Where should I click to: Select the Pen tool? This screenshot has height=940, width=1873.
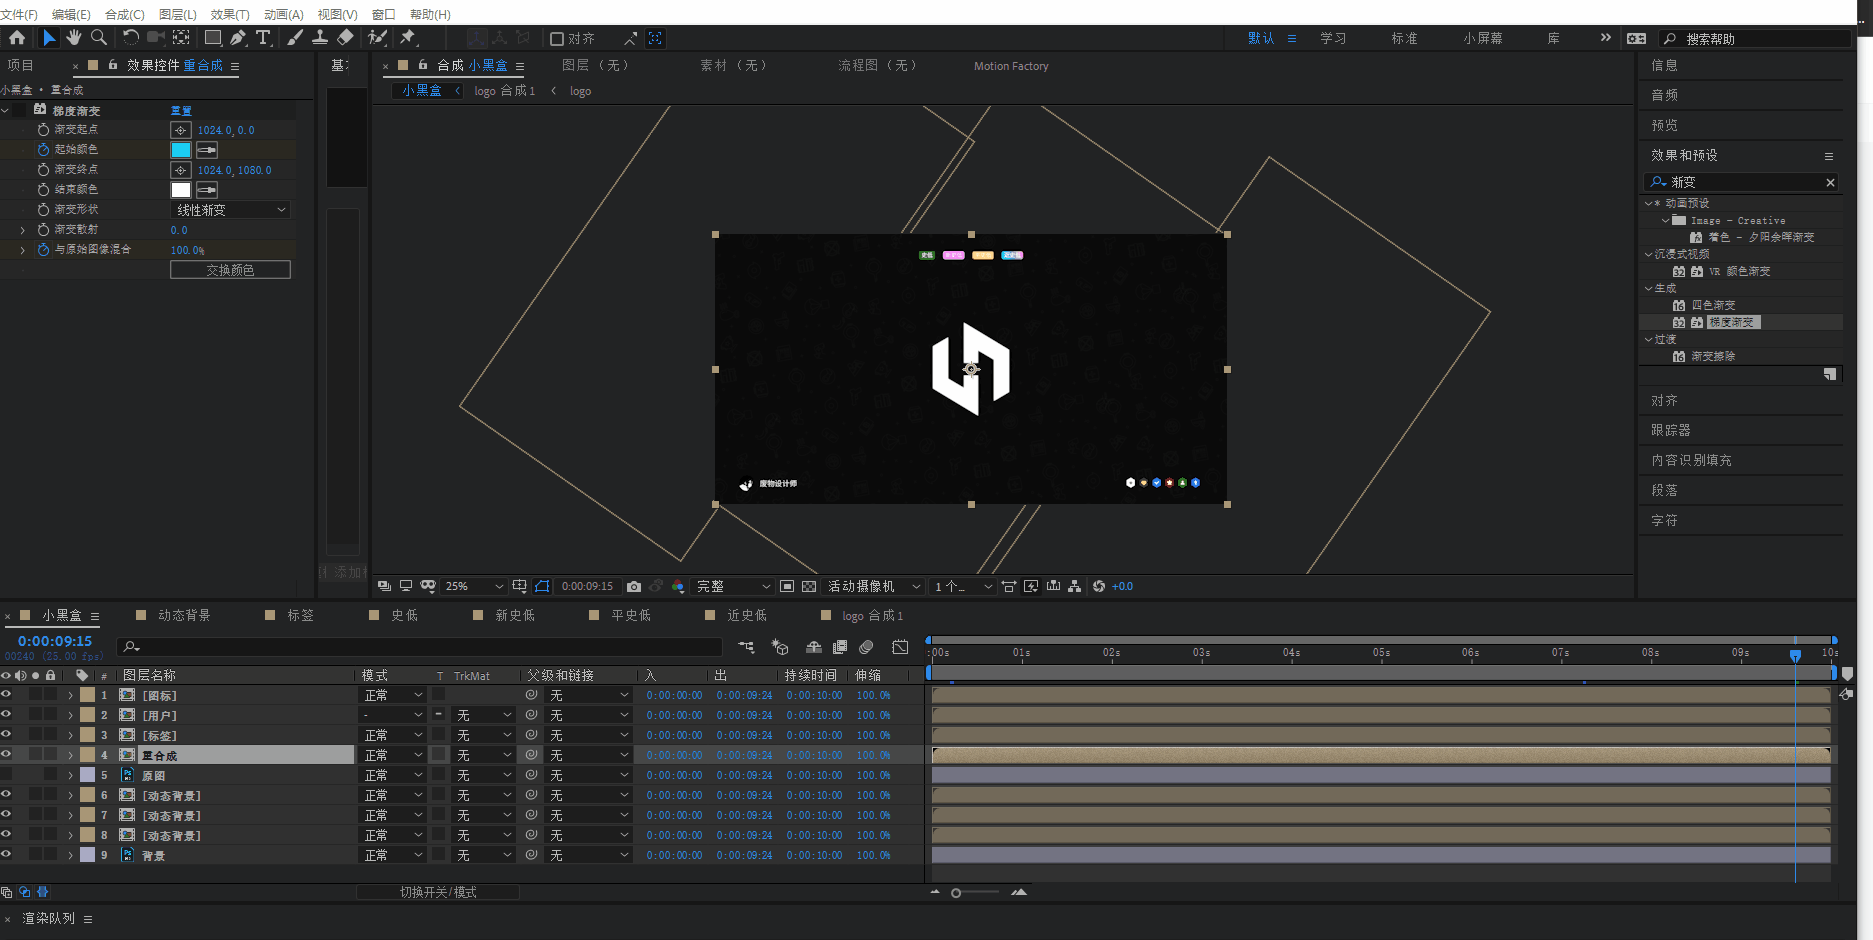click(238, 38)
